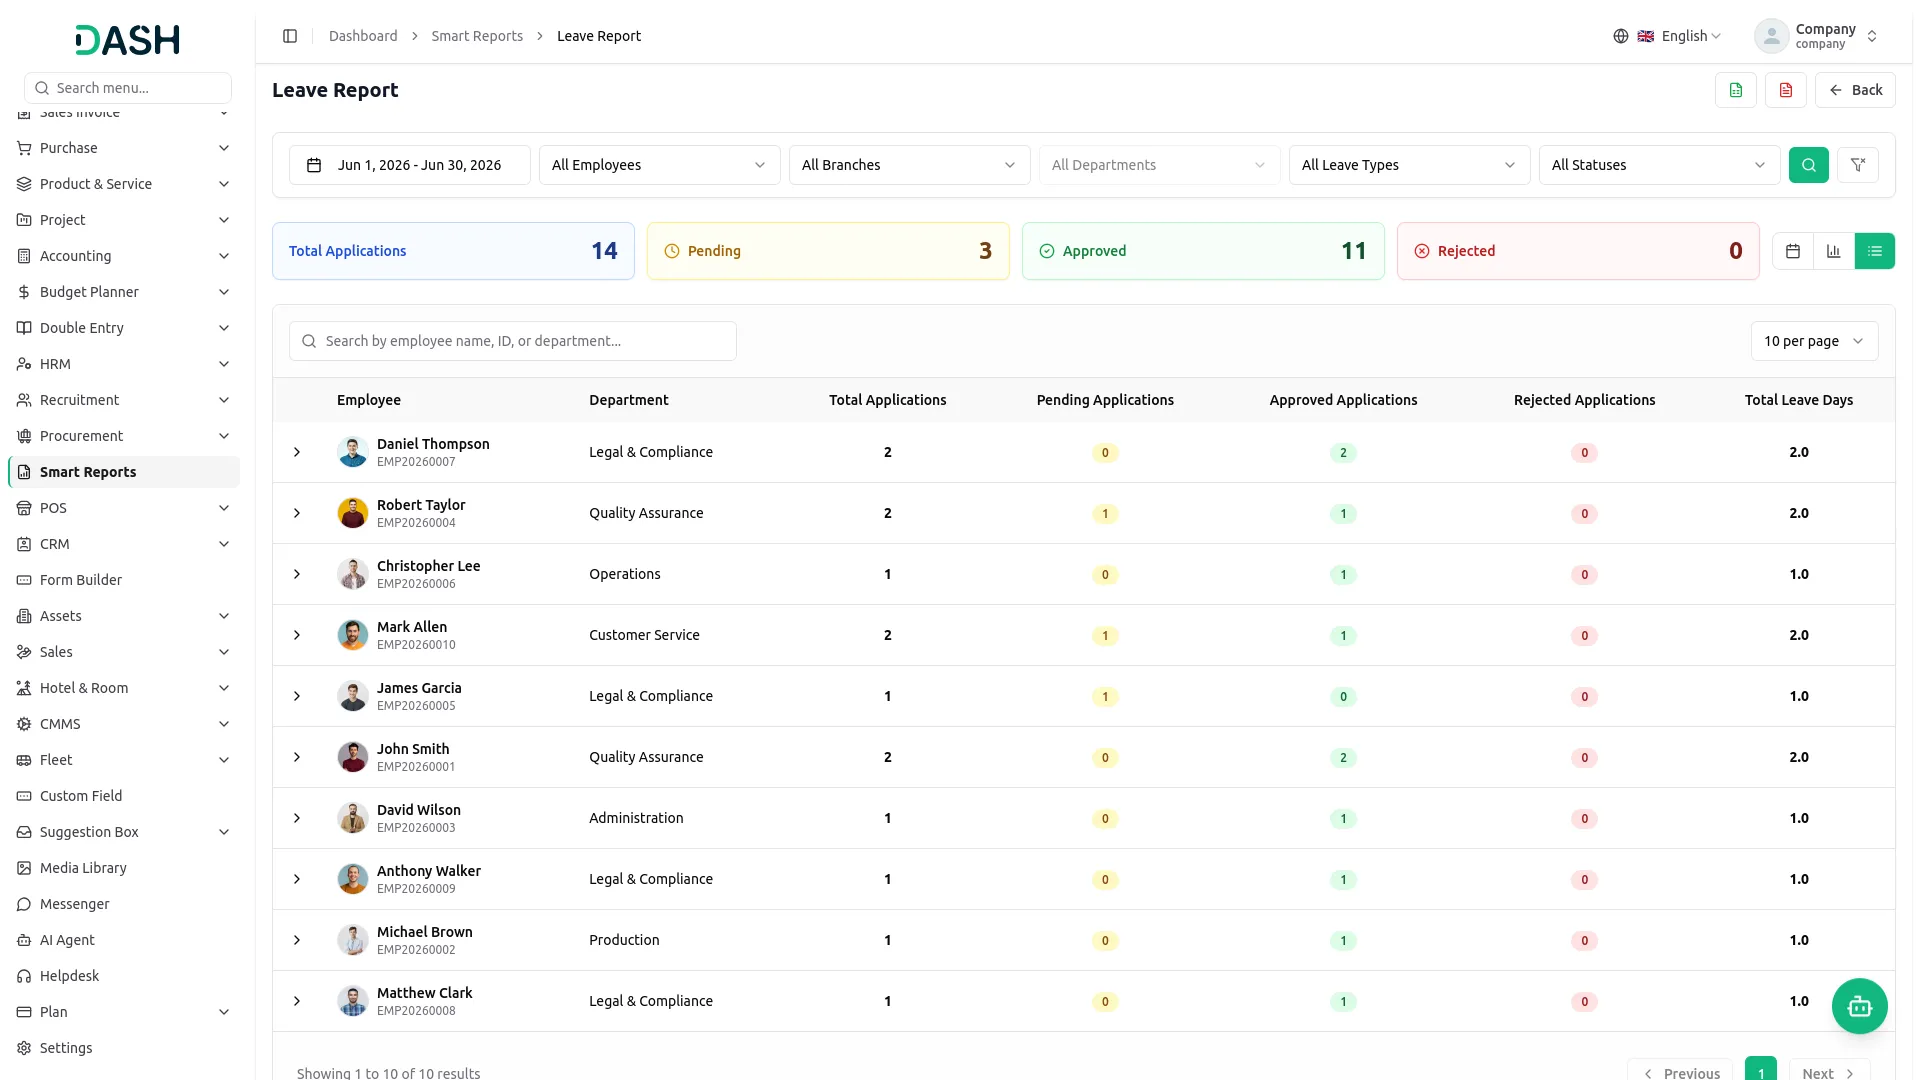Open the chatbot floating assistant icon
Image resolution: width=1920 pixels, height=1080 pixels.
[1860, 1006]
